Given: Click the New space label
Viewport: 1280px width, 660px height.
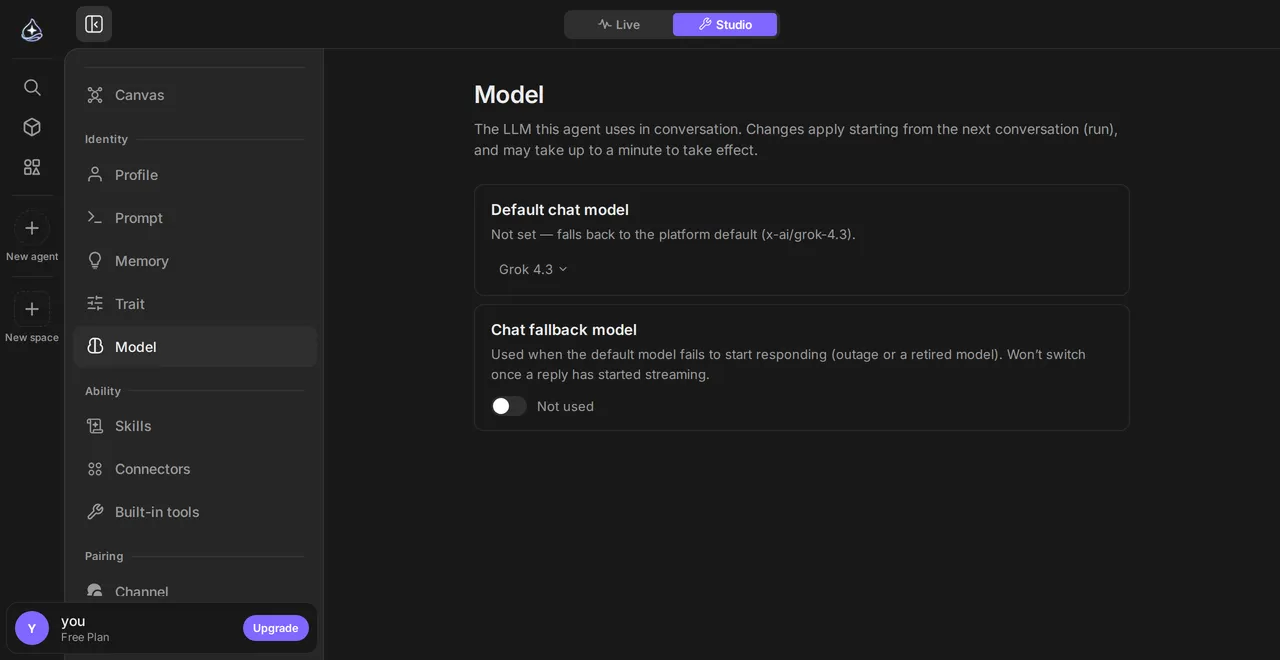Looking at the screenshot, I should 32,338.
